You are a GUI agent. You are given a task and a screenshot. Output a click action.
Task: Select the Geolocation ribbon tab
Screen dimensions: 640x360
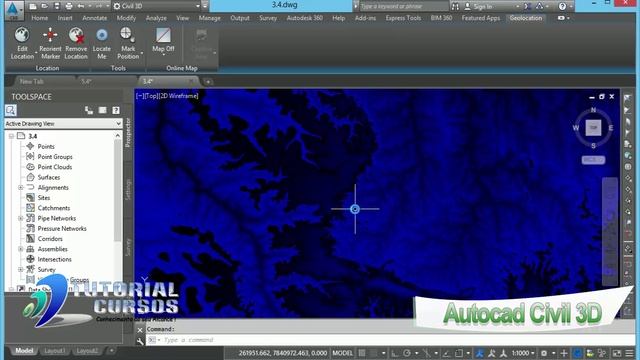click(526, 18)
